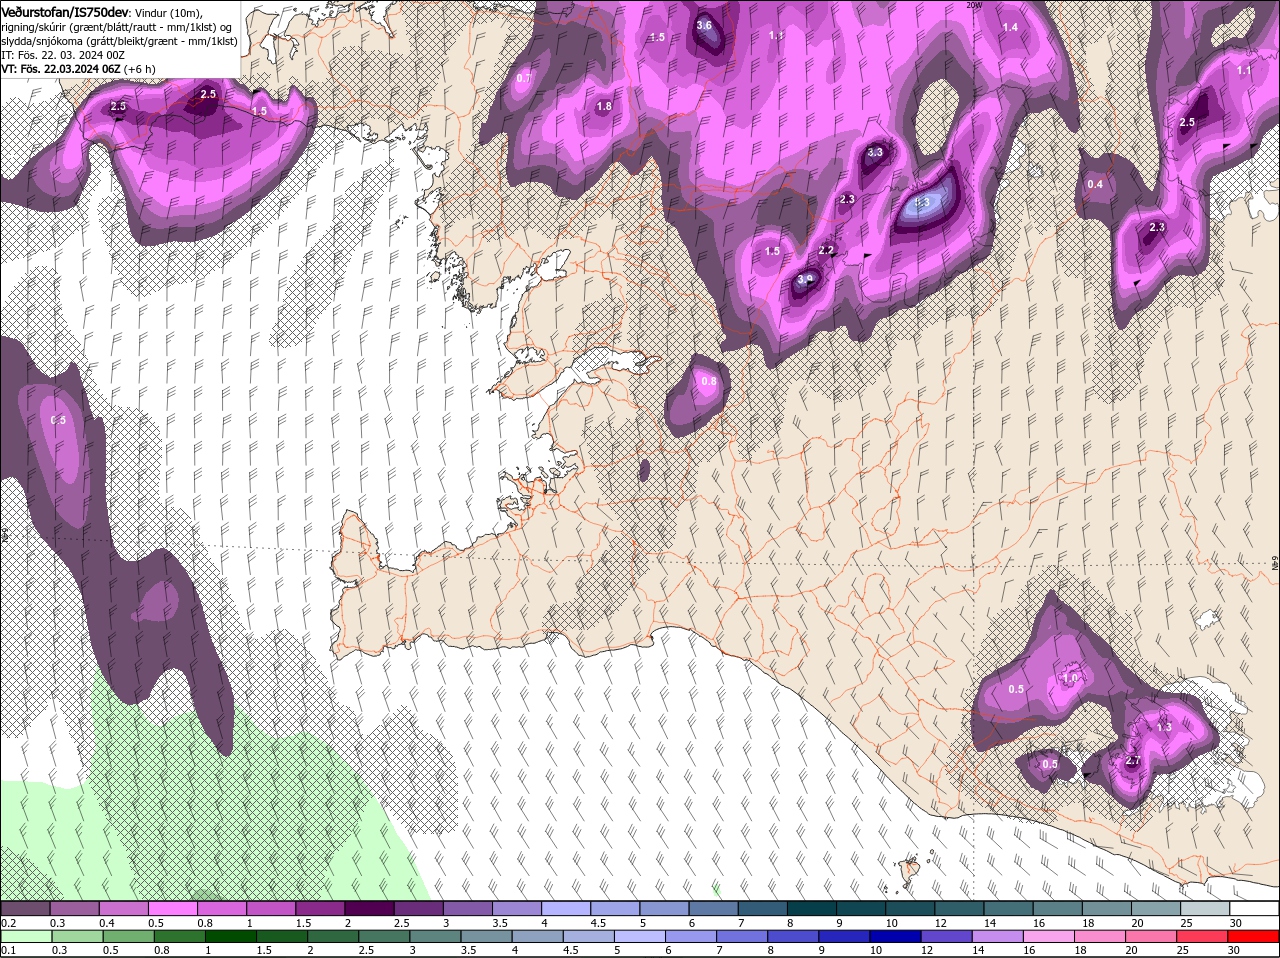
Task: Click the 2.7 precipitation value label
Action: (x=1133, y=760)
